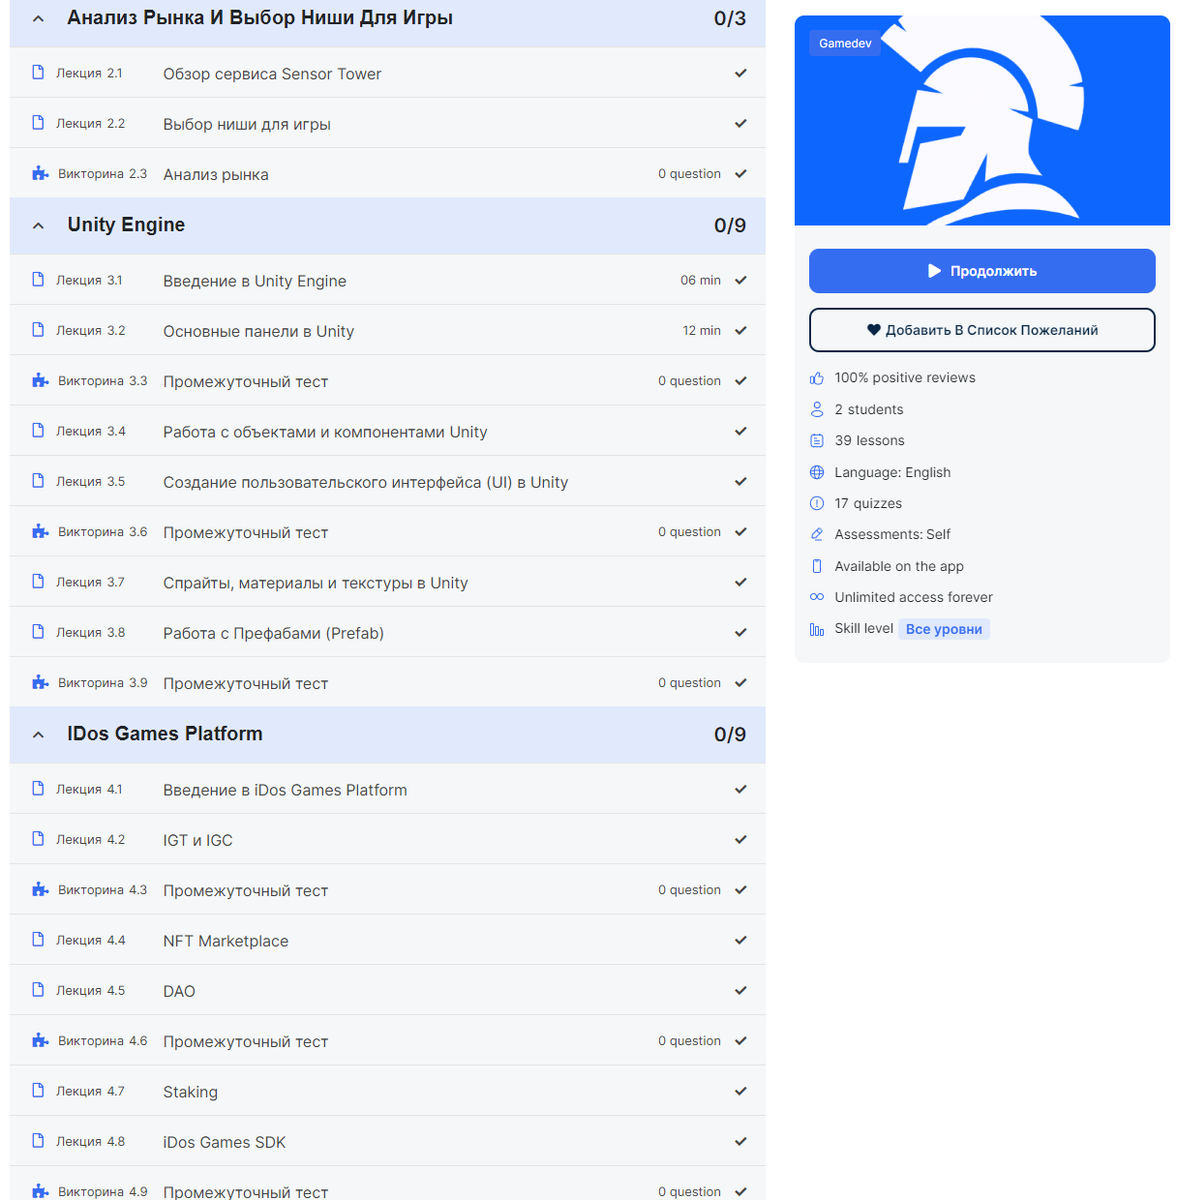Click the checkmark on Работа с Префабами row
Image resolution: width=1177 pixels, height=1200 pixels.
coord(741,632)
